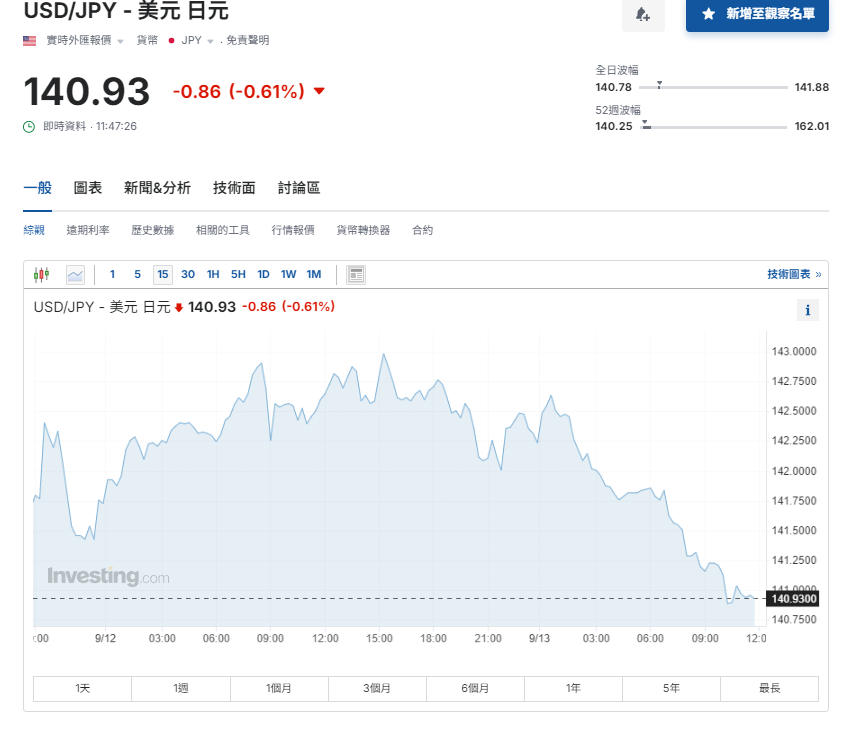The image size is (842, 739).
Task: Select the 遠期利率 sub-tab
Action: coord(88,230)
